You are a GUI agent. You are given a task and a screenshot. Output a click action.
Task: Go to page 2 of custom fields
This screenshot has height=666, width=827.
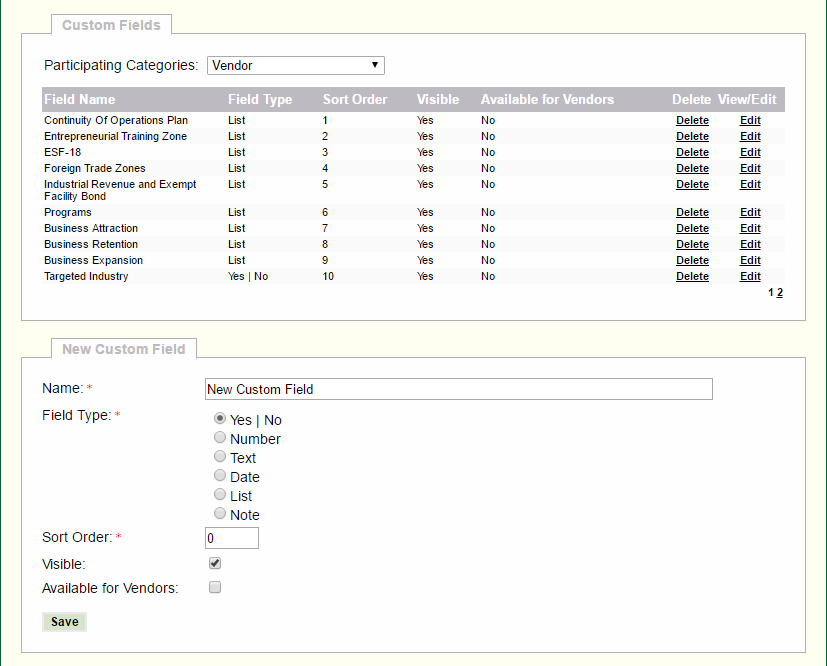pyautogui.click(x=780, y=293)
